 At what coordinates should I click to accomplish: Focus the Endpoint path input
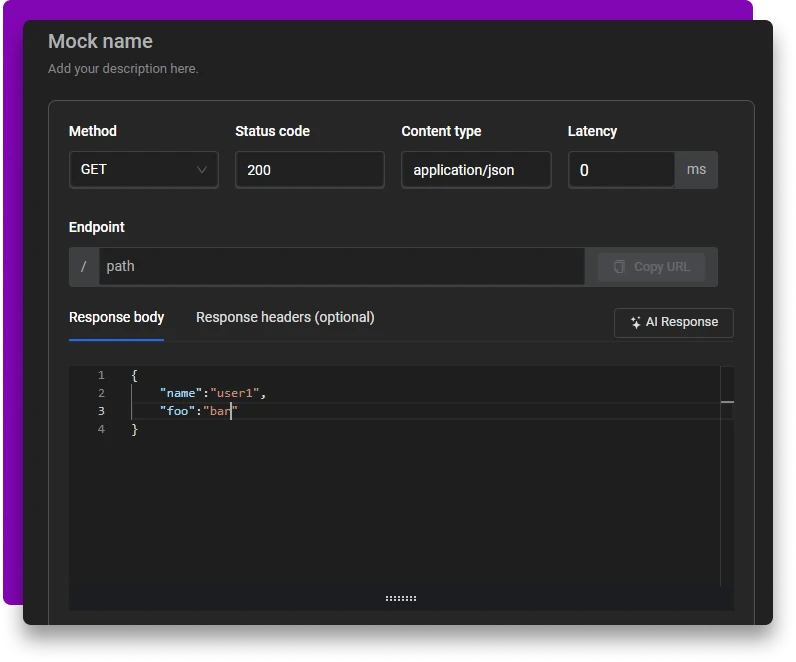tap(342, 267)
